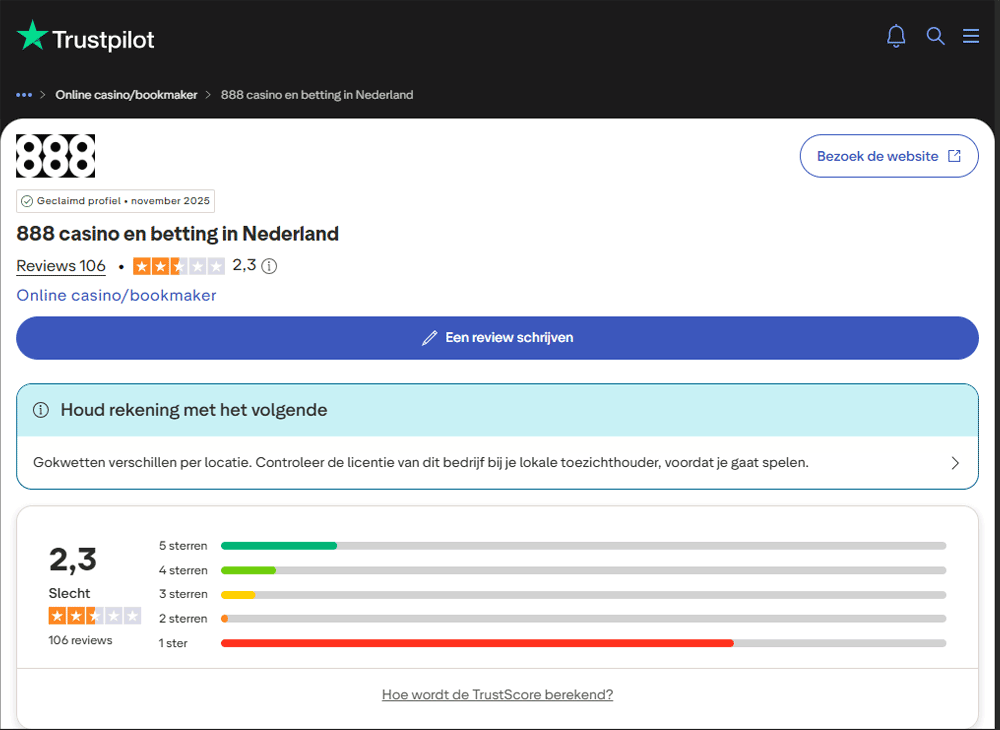Select the 1 ster label
The image size is (1000, 730).
(x=173, y=643)
